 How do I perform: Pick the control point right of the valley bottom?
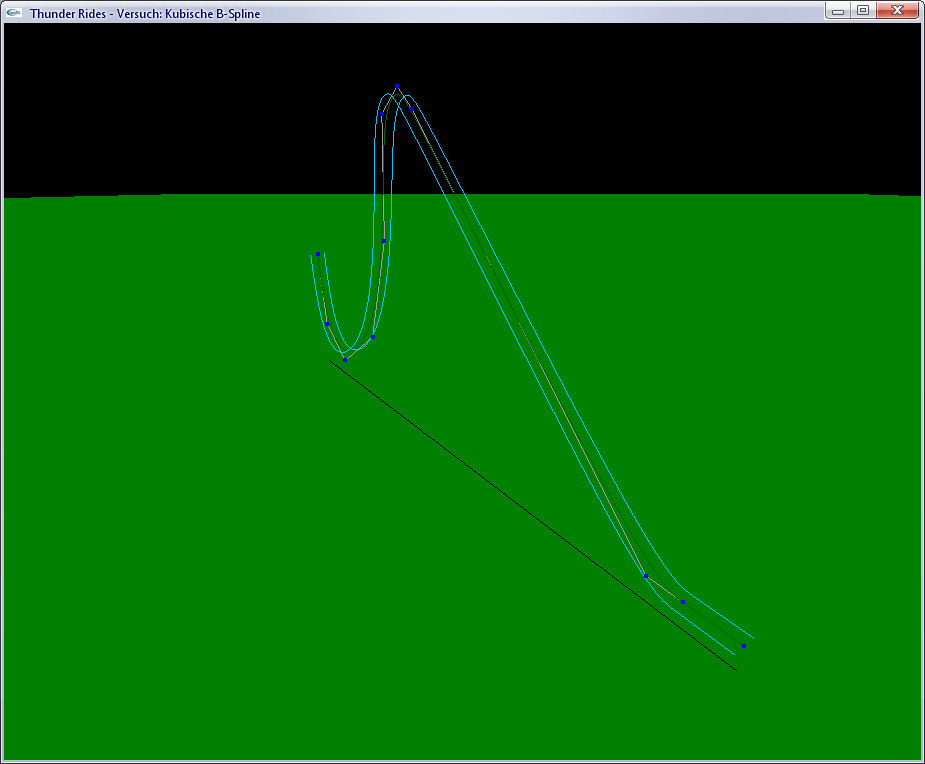coord(373,337)
